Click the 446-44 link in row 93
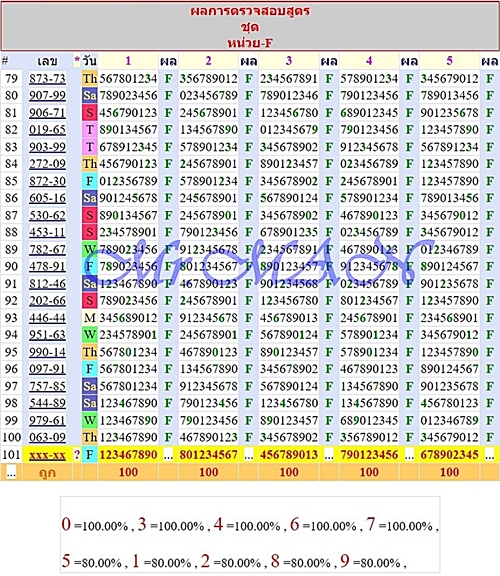 coord(47,318)
